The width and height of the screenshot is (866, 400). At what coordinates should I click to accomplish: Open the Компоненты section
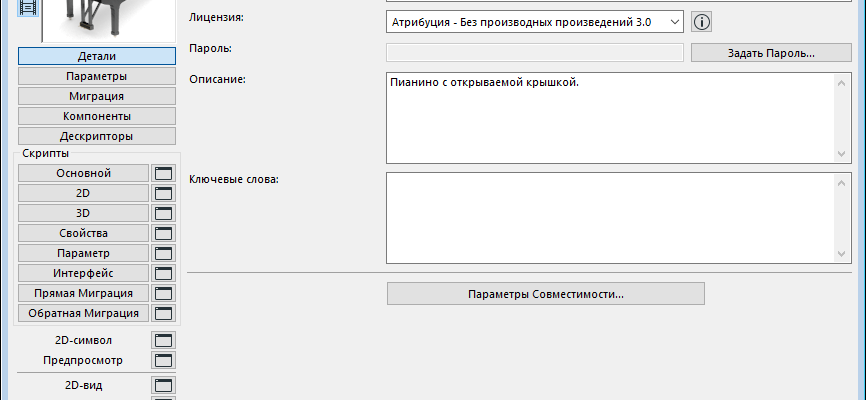[x=96, y=116]
